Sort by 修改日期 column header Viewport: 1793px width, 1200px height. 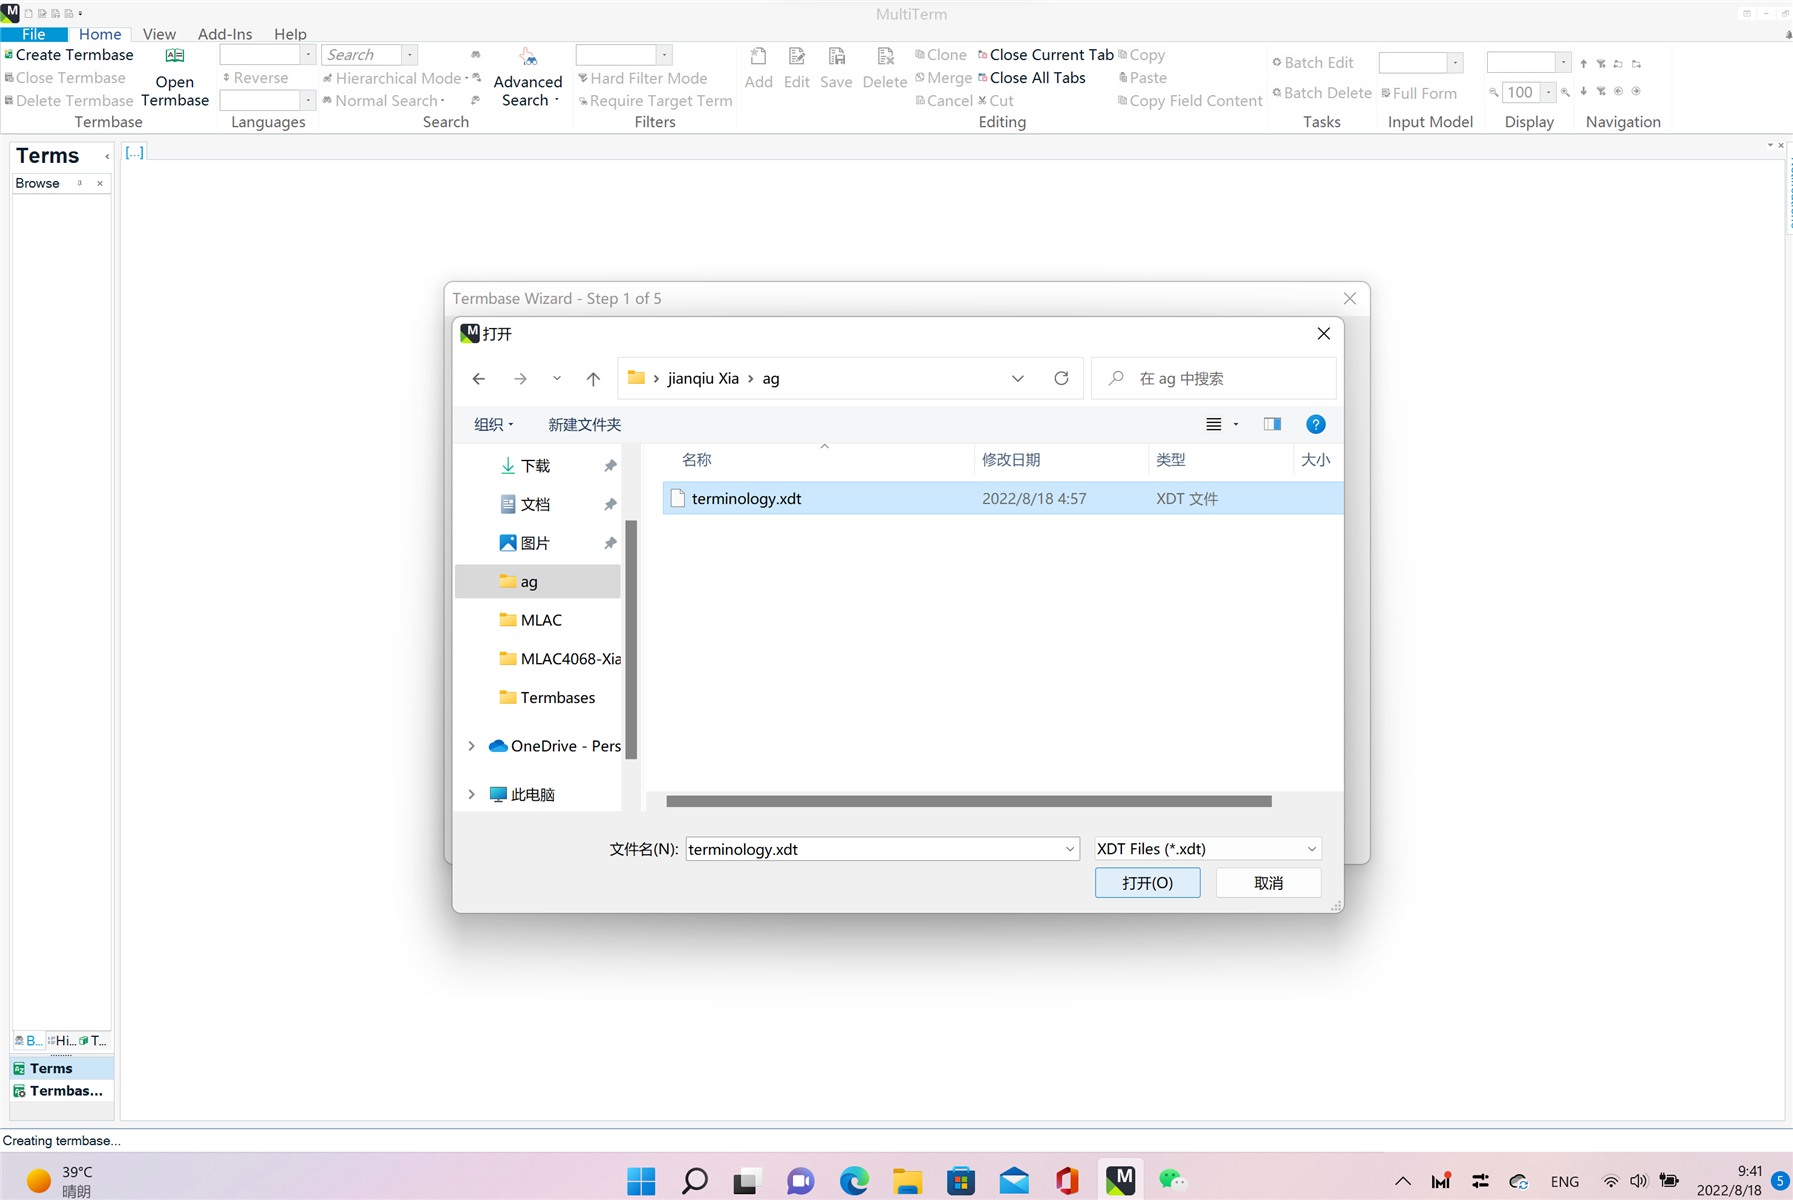click(x=1010, y=460)
